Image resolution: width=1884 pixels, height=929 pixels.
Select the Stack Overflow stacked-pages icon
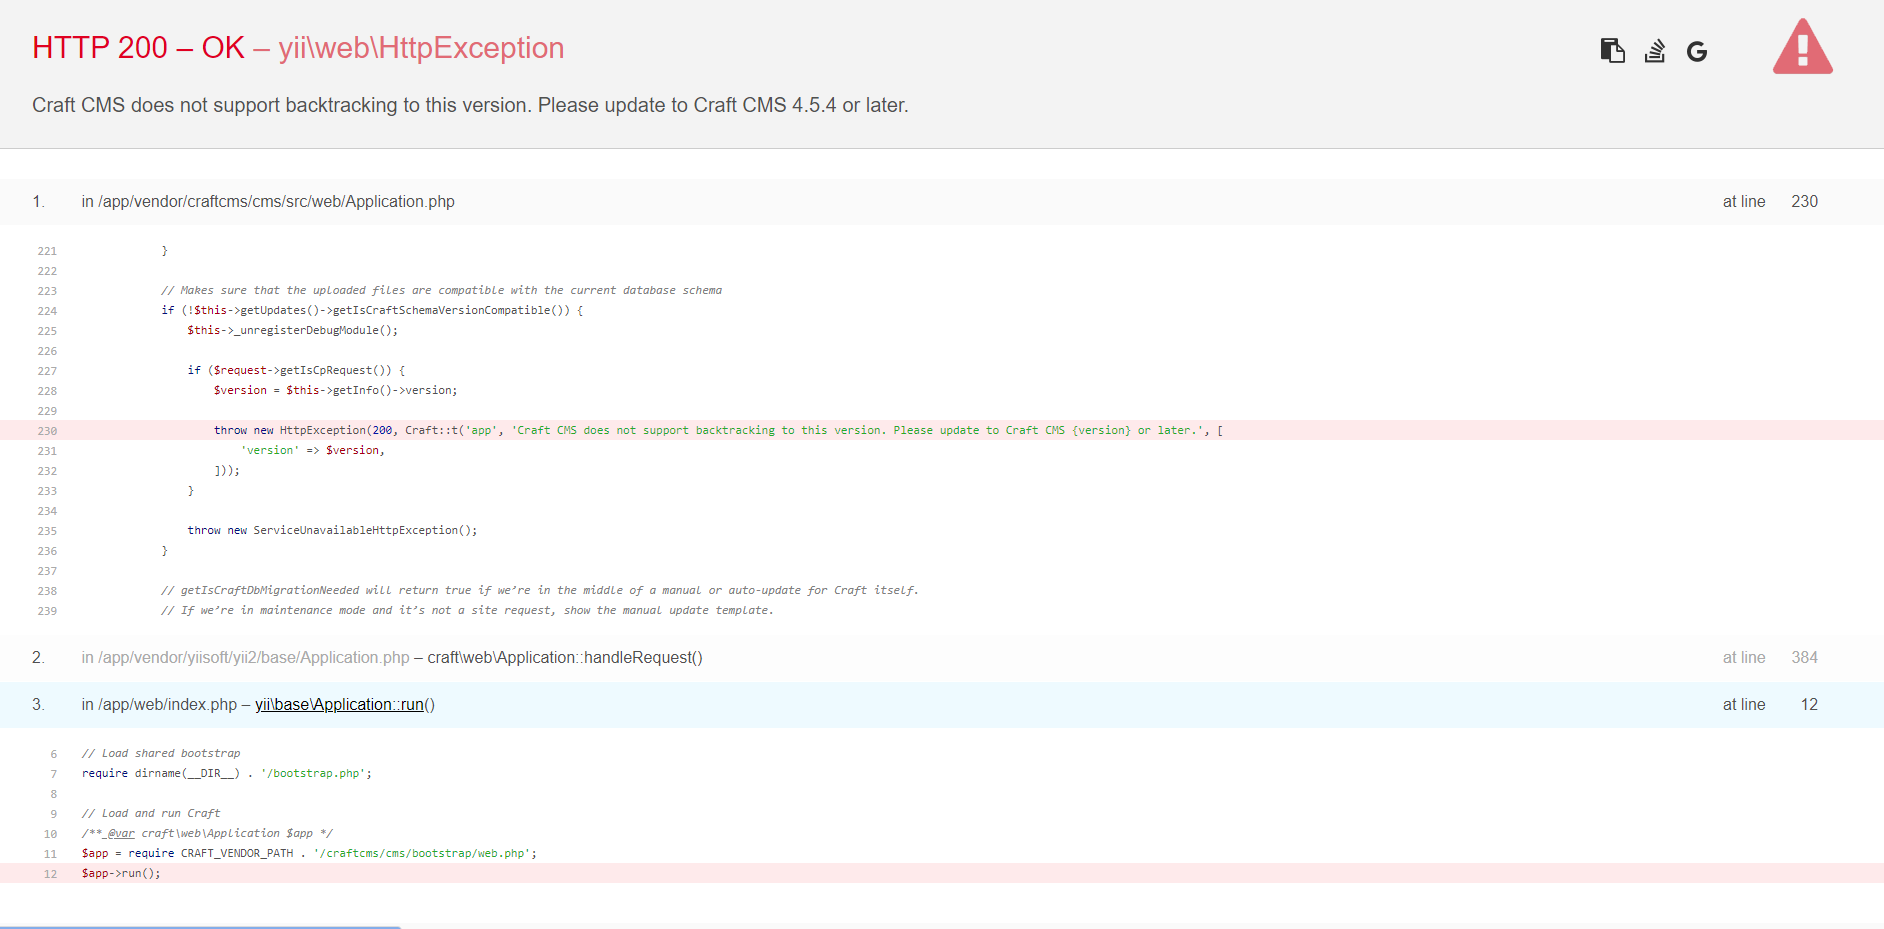click(1654, 51)
